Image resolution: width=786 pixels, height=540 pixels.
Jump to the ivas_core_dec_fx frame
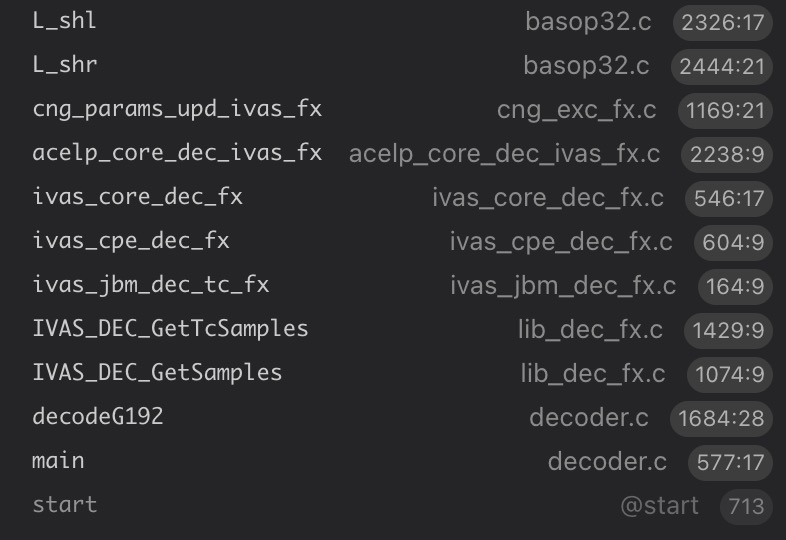[137, 197]
